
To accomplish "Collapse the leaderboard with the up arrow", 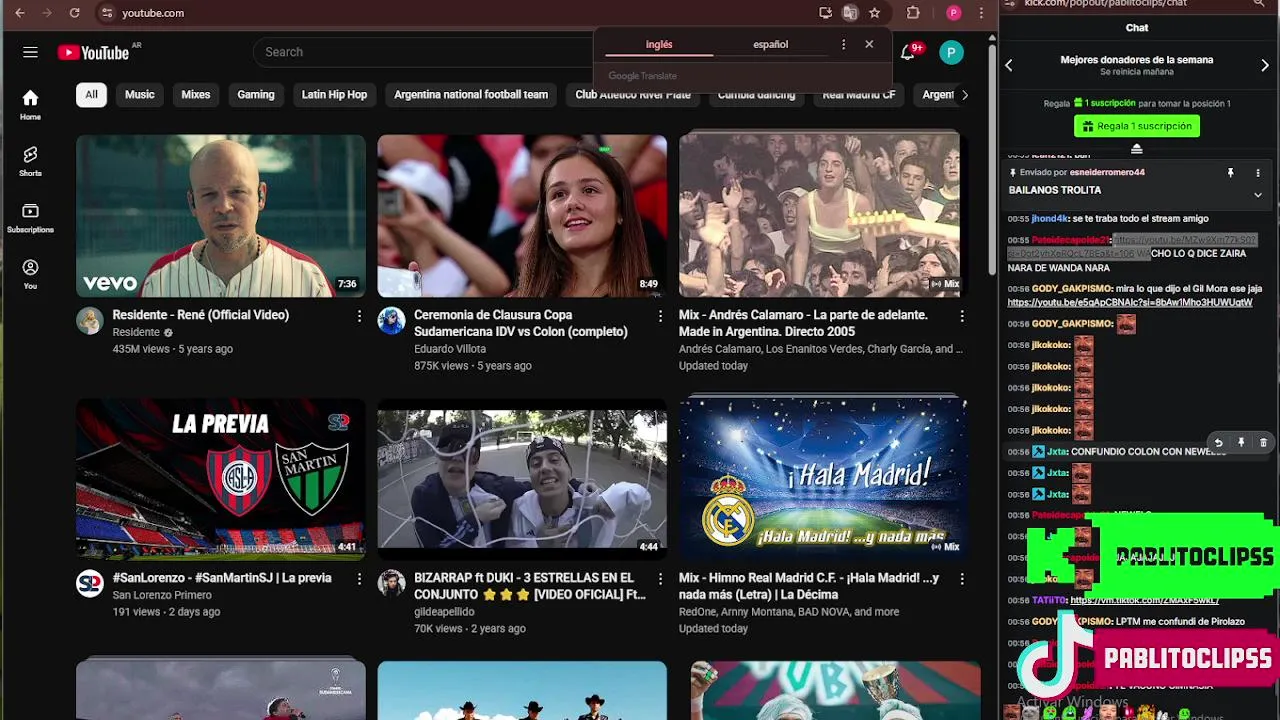I will [1136, 149].
